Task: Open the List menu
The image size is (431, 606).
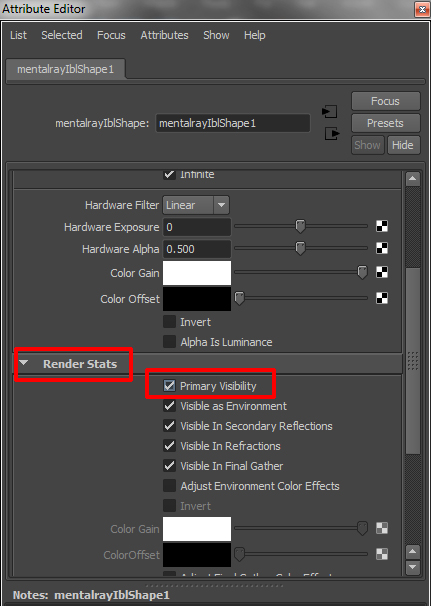Action: [18, 35]
